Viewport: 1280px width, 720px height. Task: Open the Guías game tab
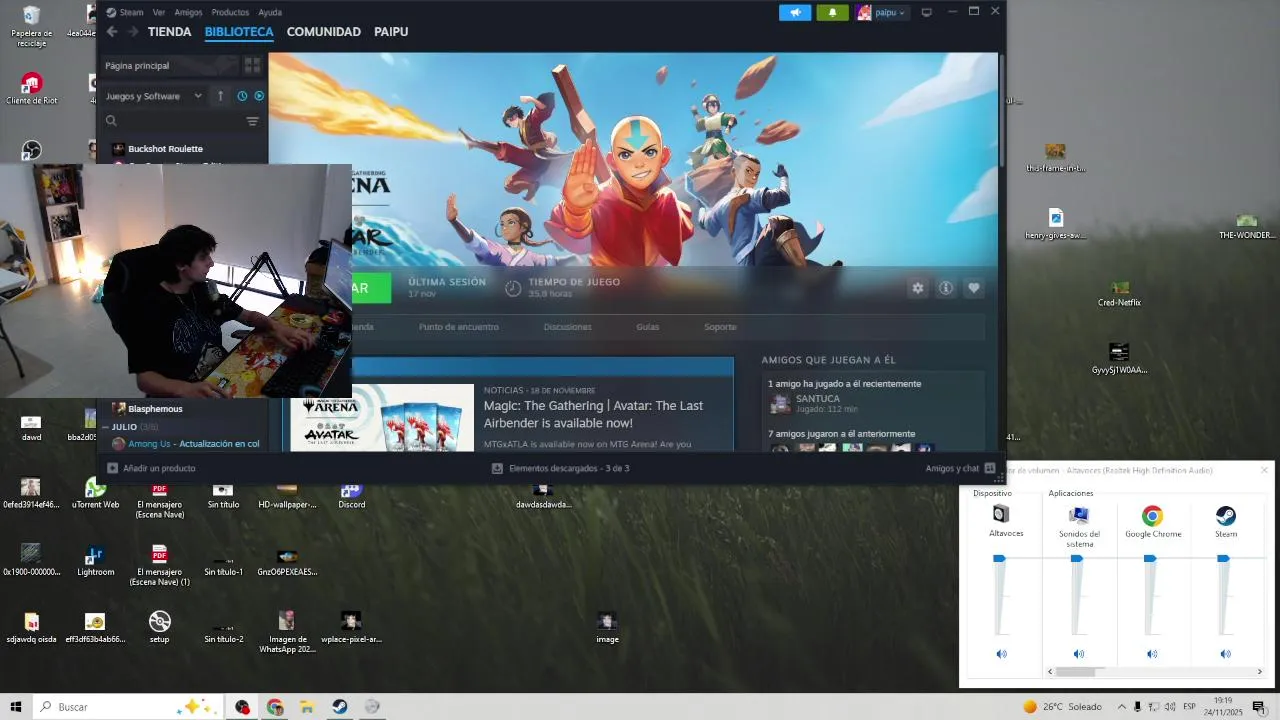(648, 327)
